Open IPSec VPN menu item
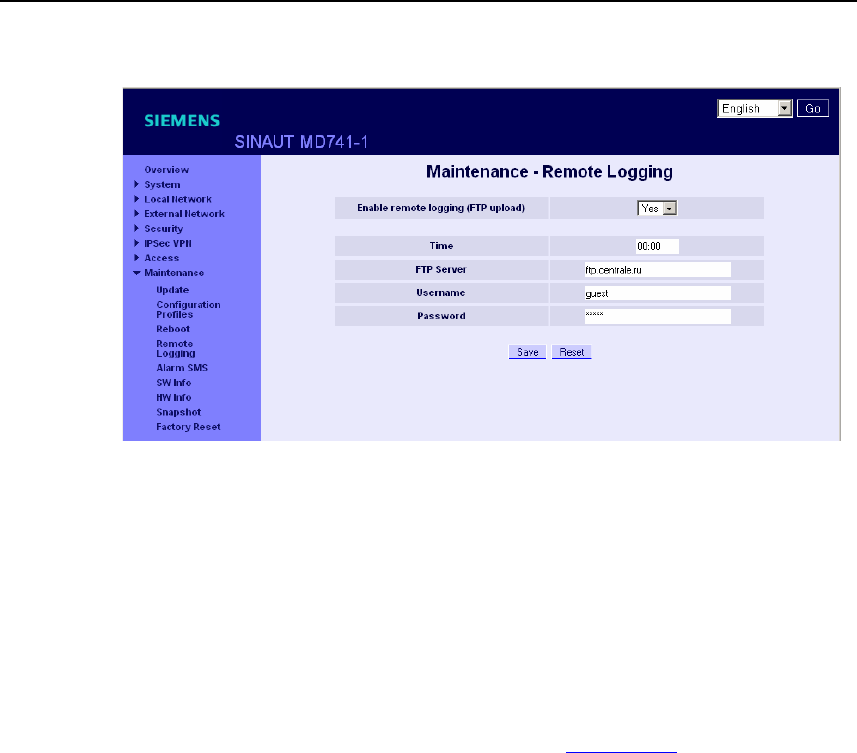 pyautogui.click(x=168, y=244)
